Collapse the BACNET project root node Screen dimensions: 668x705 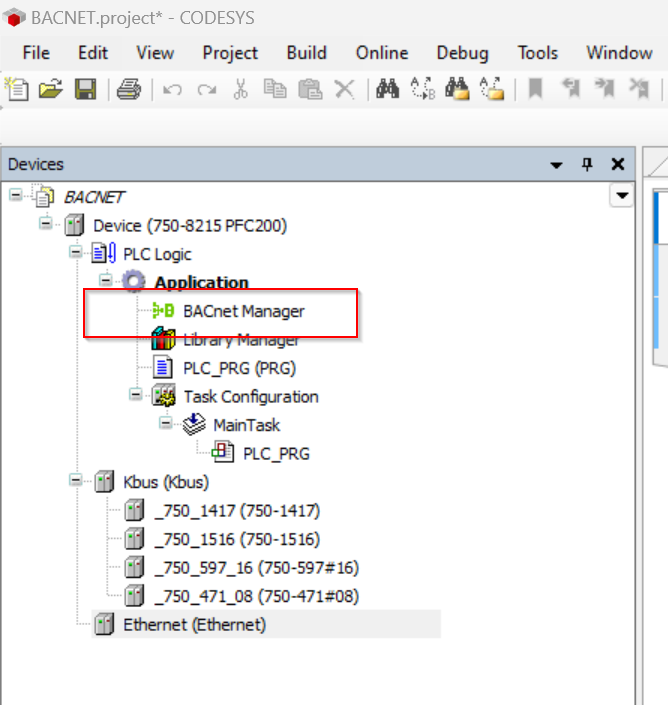15,195
